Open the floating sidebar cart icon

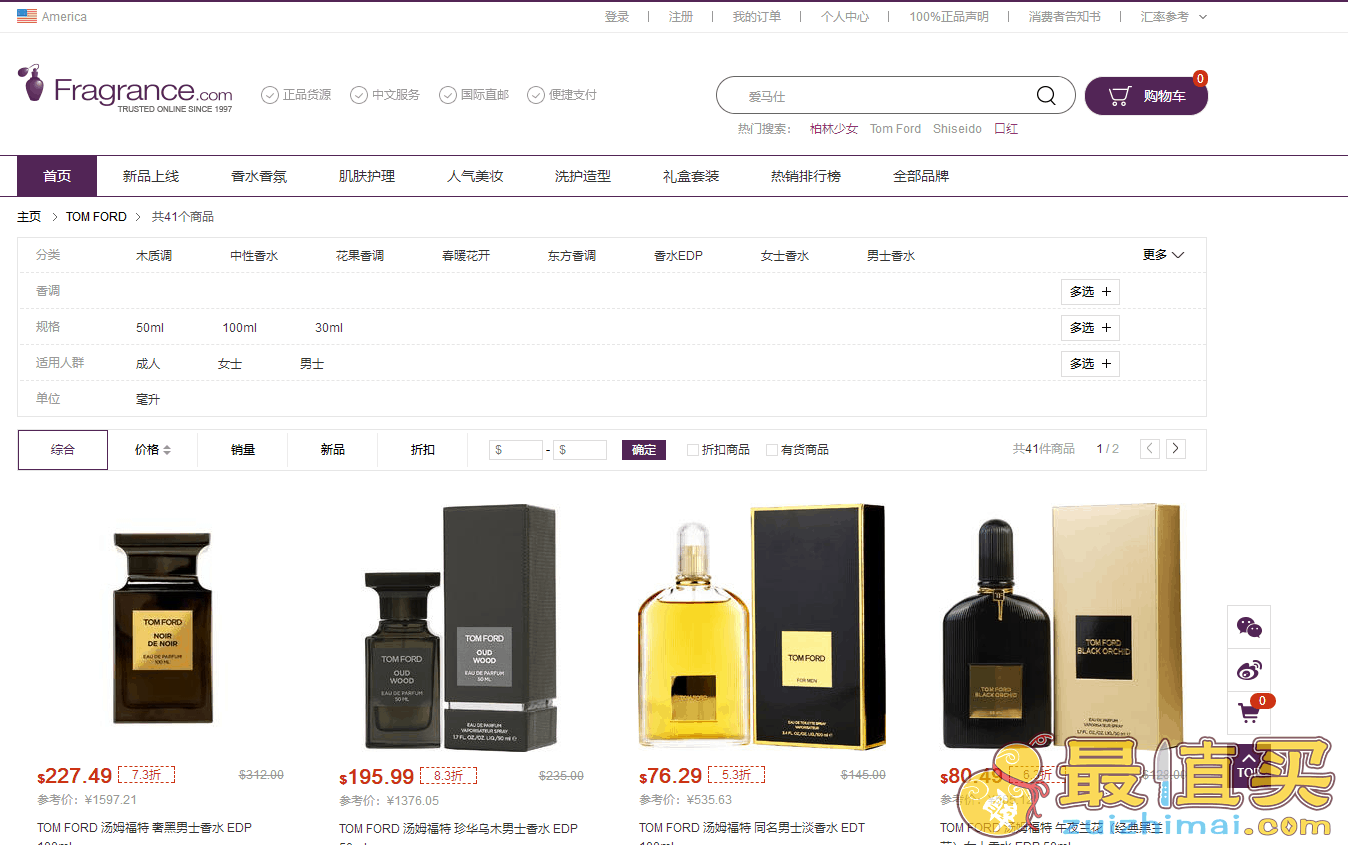[1249, 713]
